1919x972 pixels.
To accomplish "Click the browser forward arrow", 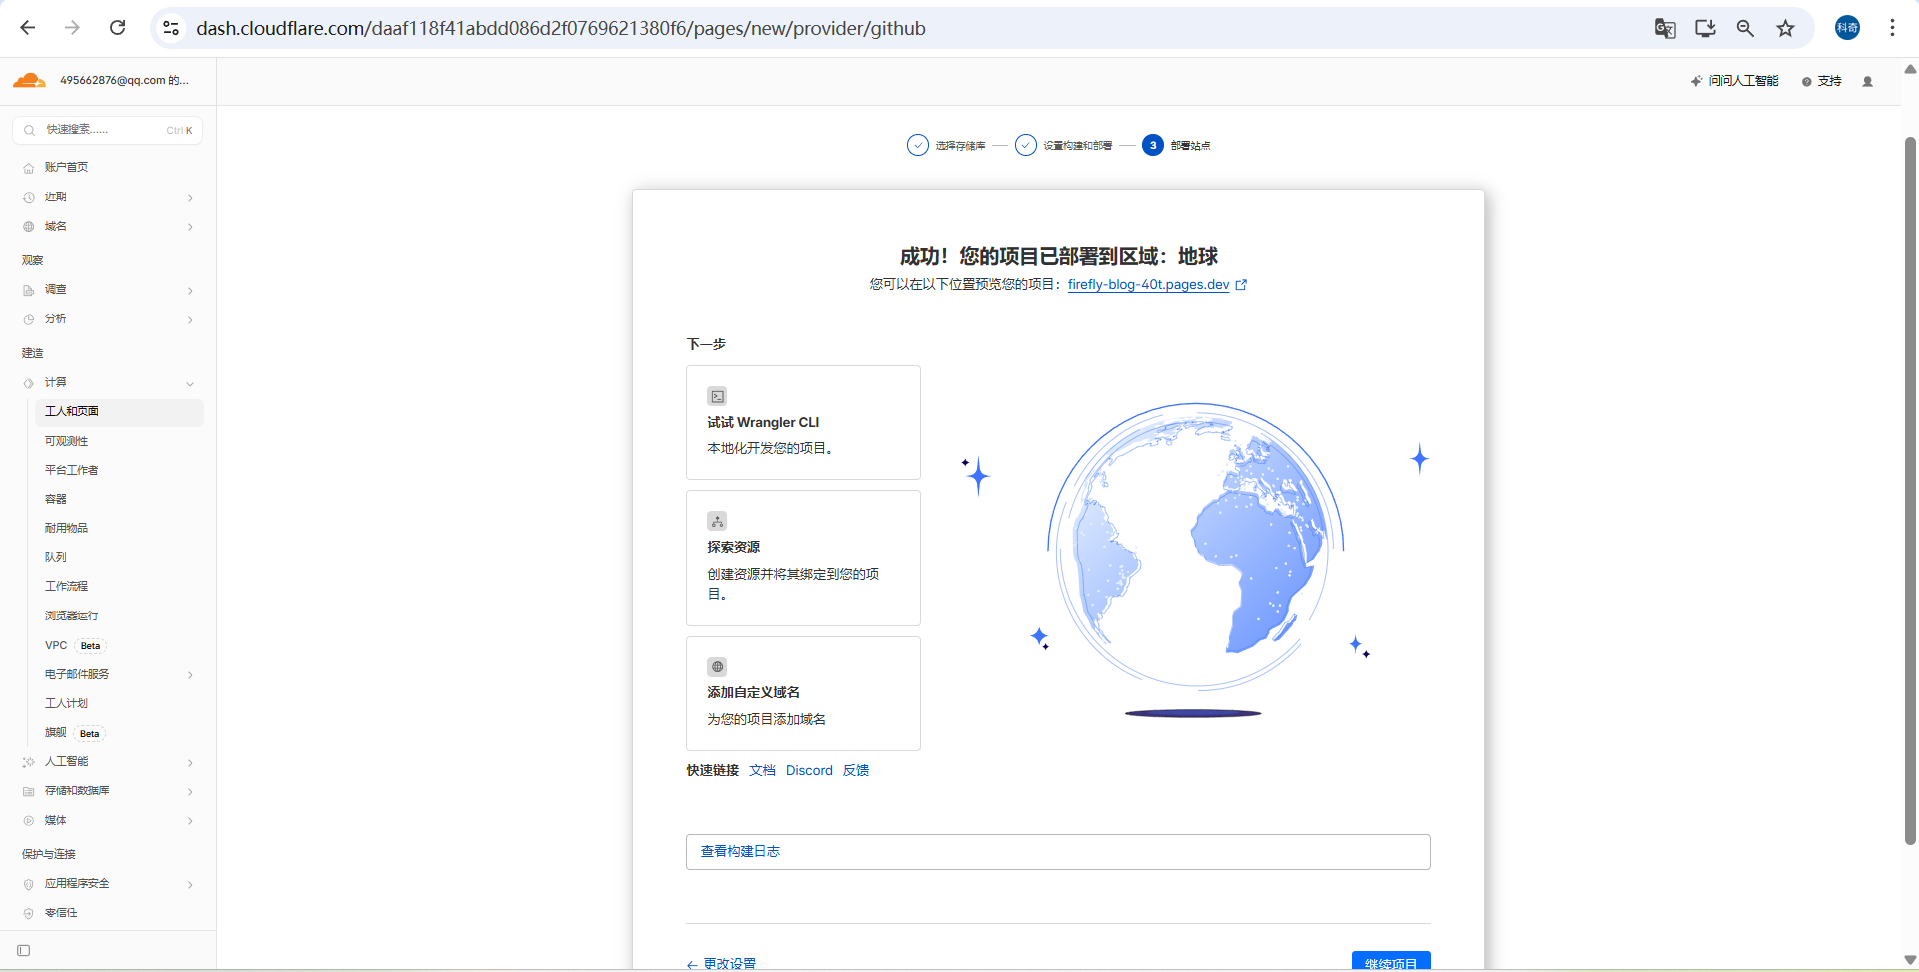I will tap(72, 28).
